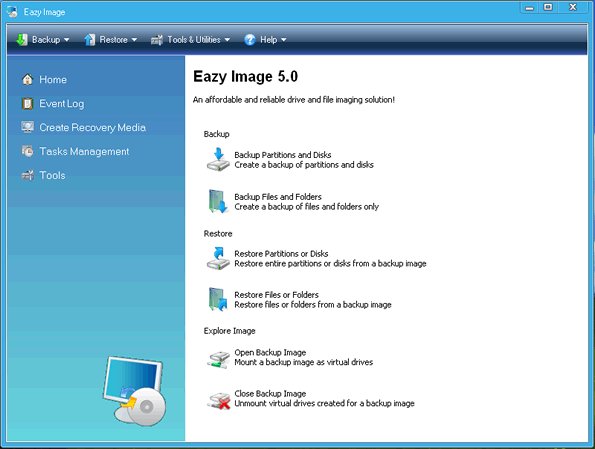Screen dimensions: 595x449
Task: Minimize the Eazy Image window
Action: click(530, 8)
